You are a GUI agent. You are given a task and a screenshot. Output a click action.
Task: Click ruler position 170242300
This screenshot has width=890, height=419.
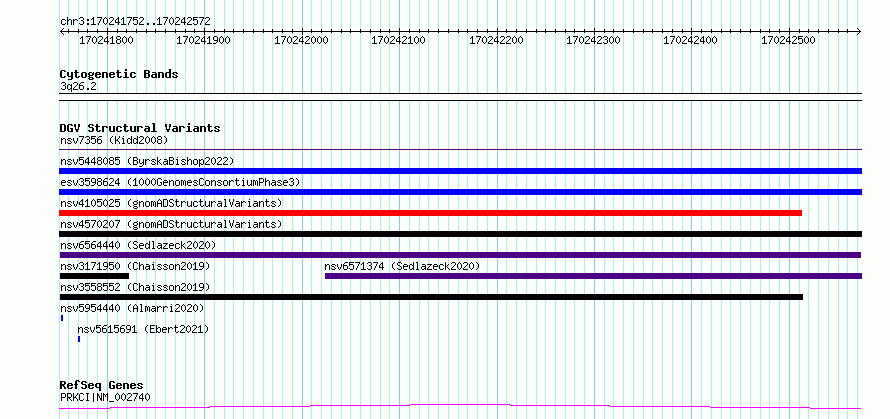click(x=593, y=40)
